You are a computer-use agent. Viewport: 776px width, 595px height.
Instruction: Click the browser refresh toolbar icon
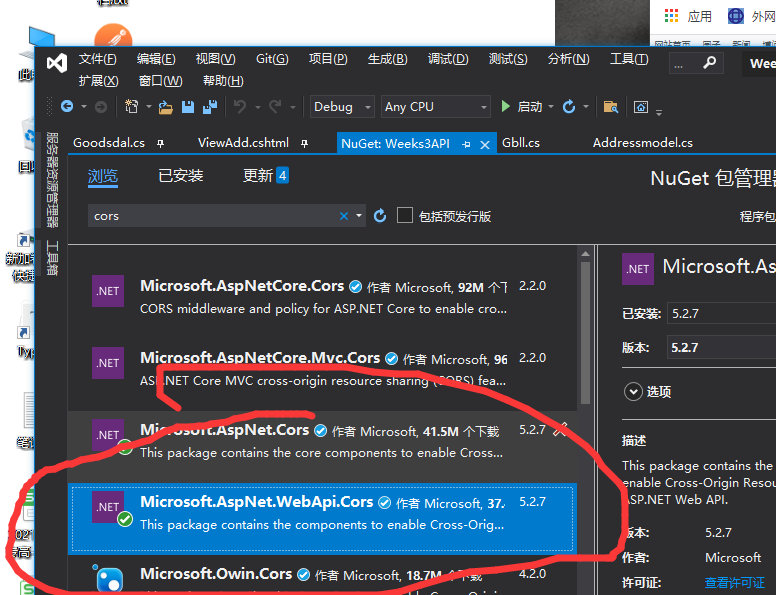569,106
